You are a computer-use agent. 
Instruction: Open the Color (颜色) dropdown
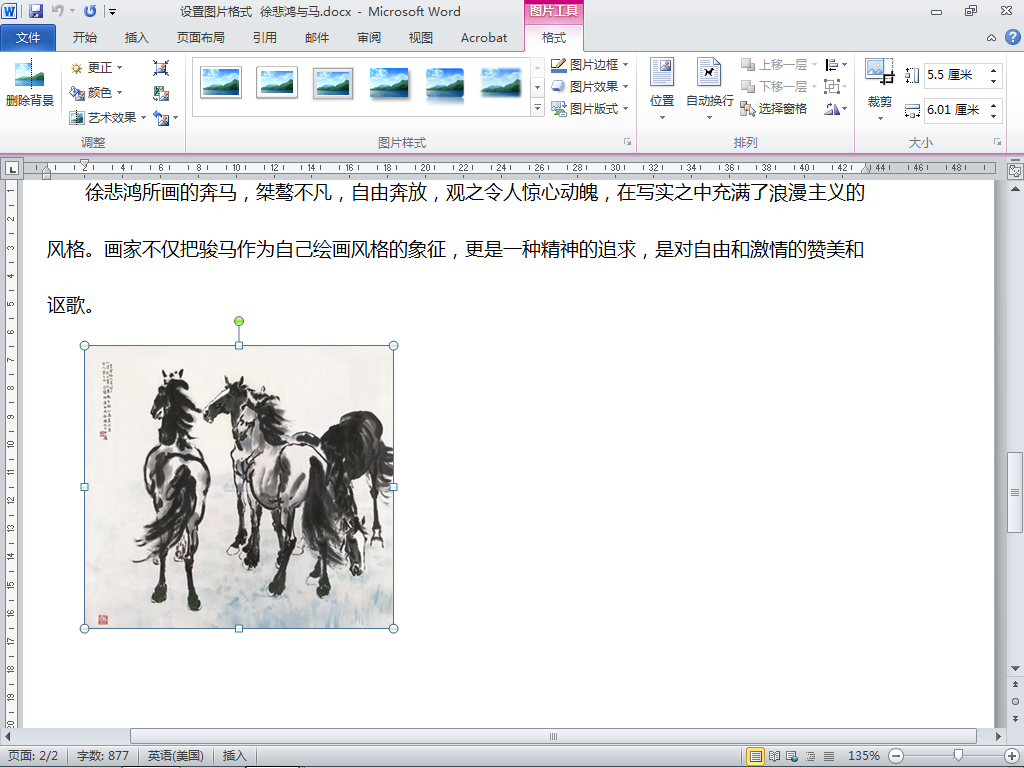click(97, 93)
